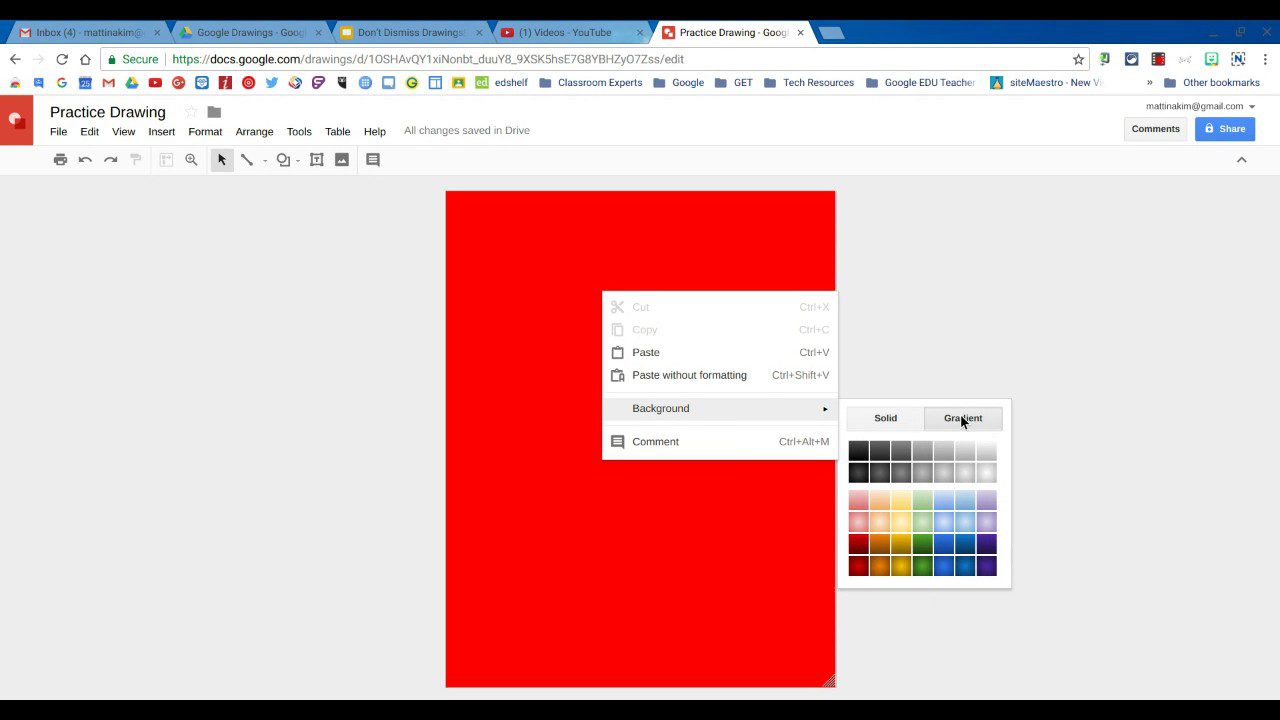Select the arrow Select tool

point(222,160)
